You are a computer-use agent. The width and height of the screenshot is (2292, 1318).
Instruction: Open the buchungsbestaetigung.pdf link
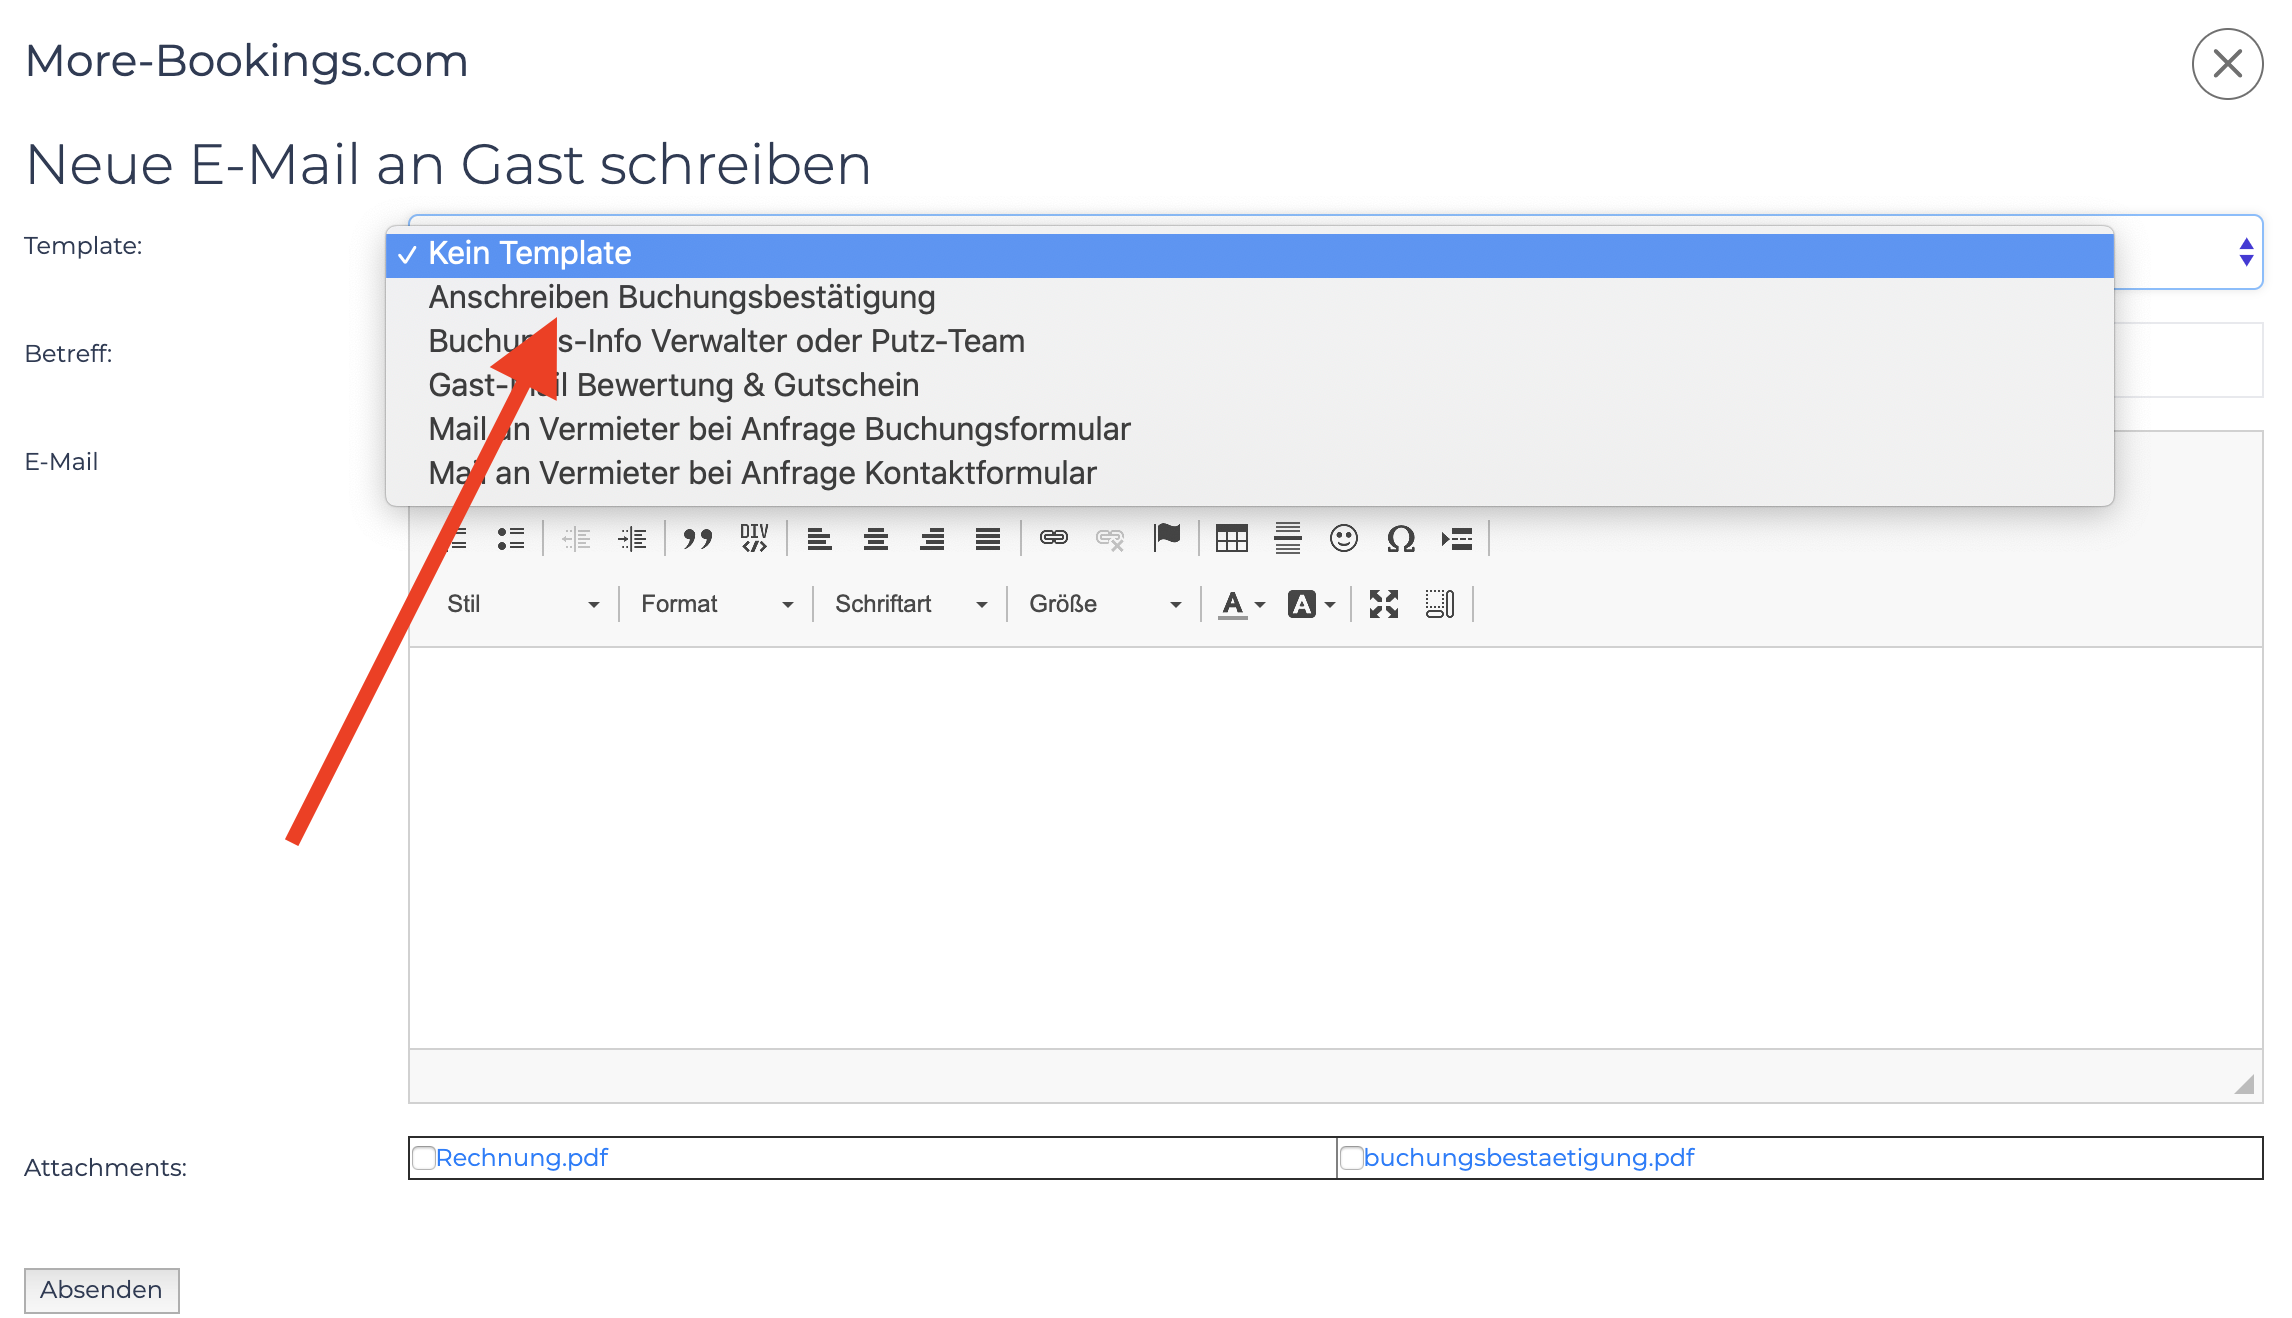click(x=1529, y=1158)
